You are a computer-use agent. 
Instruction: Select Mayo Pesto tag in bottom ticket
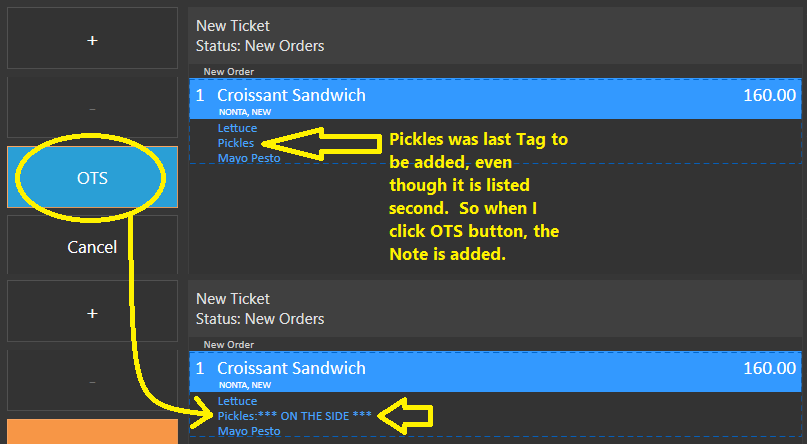[x=249, y=431]
